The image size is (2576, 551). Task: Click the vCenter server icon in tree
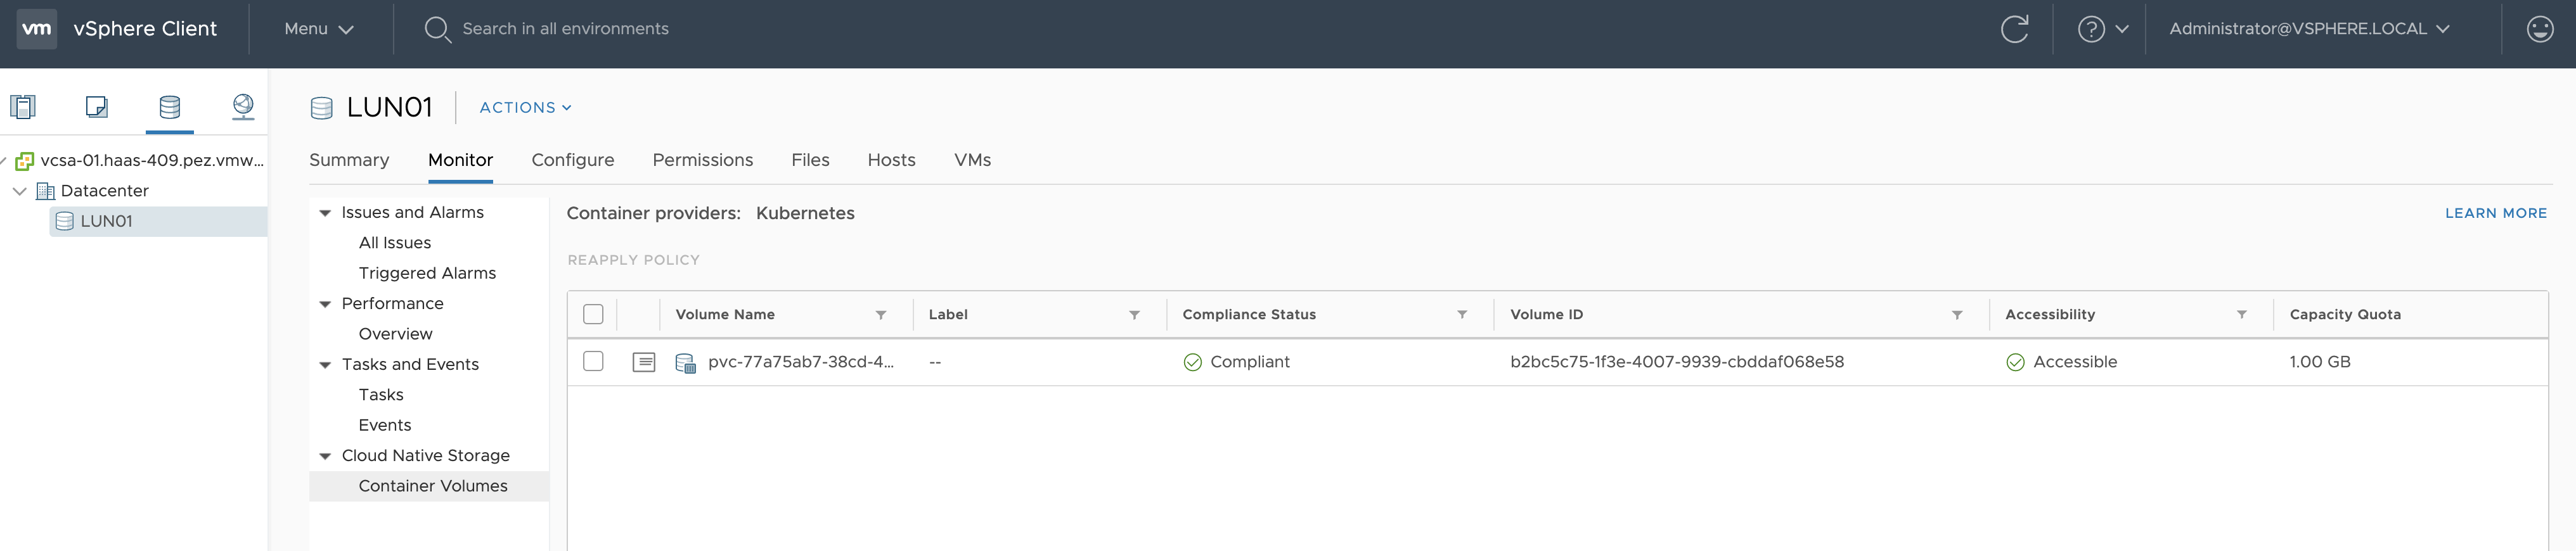(x=25, y=161)
